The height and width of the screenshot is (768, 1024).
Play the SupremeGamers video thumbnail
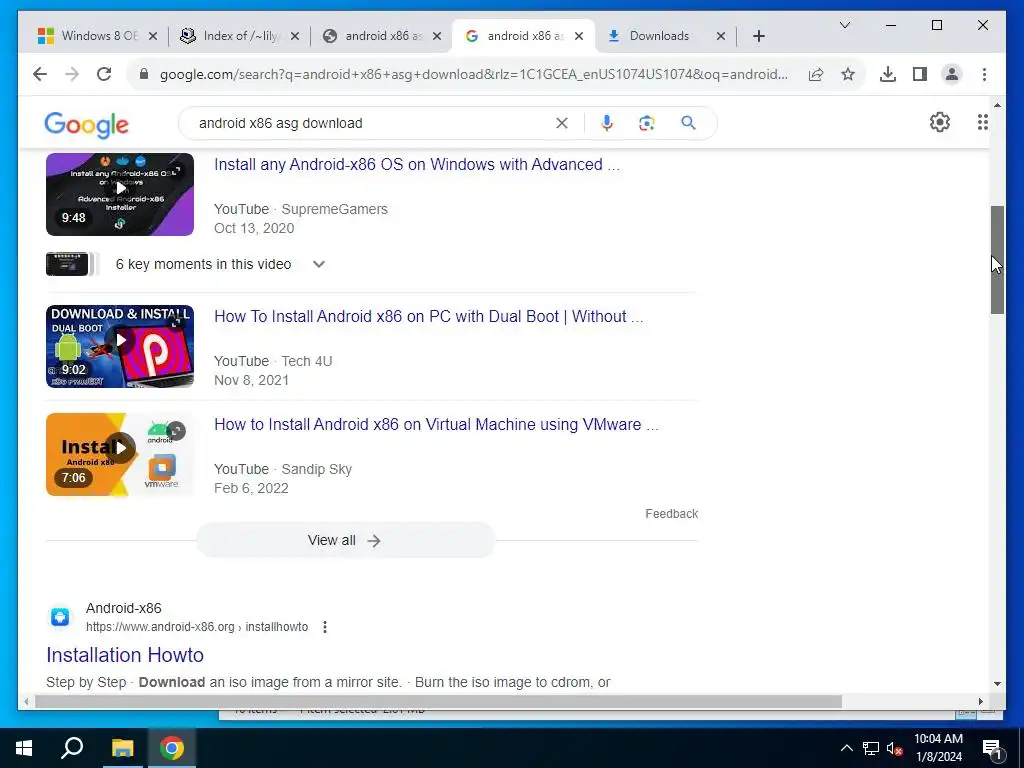click(x=120, y=195)
